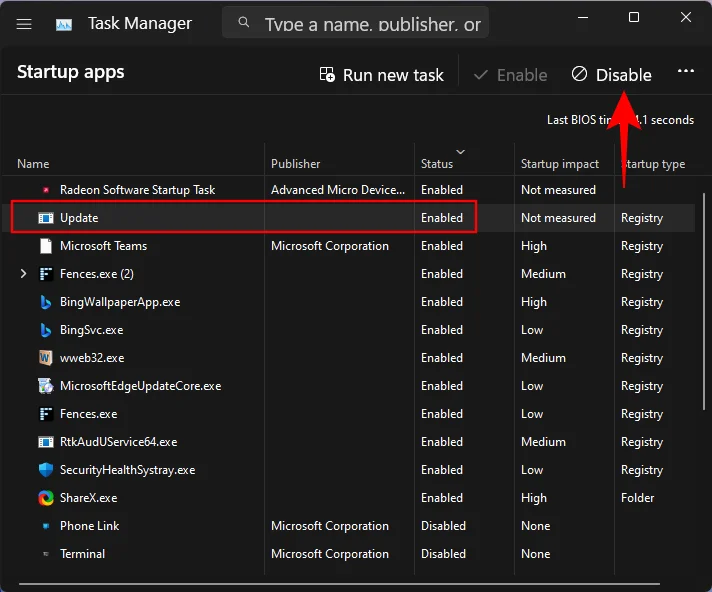
Task: Click the ShareX.exe colorful icon
Action: [x=46, y=498]
